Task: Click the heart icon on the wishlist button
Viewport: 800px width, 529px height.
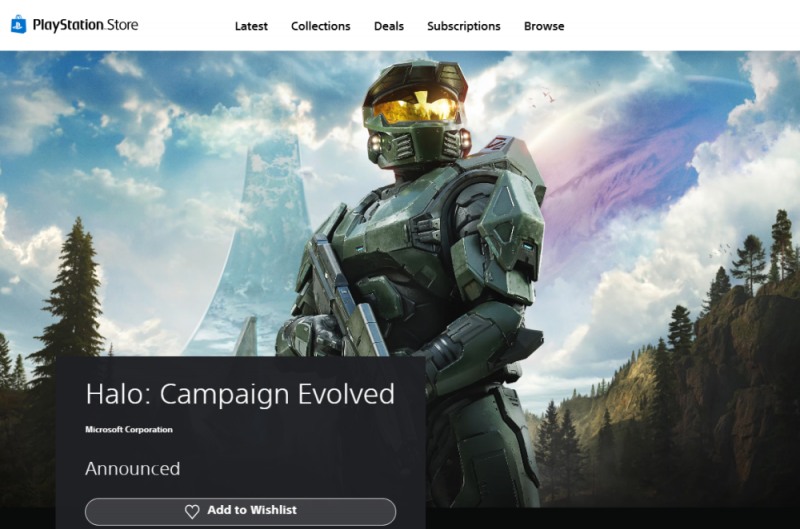Action: 192,511
